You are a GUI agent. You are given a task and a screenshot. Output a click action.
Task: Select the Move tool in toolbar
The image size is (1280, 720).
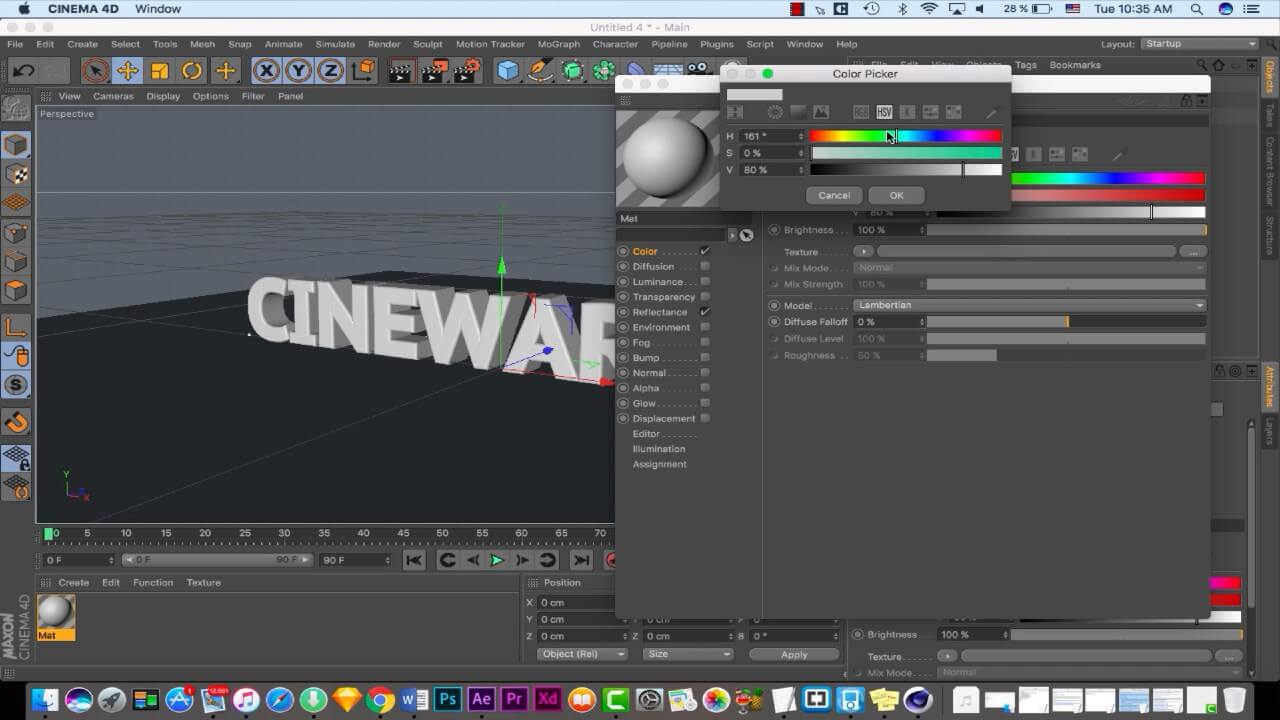click(127, 70)
